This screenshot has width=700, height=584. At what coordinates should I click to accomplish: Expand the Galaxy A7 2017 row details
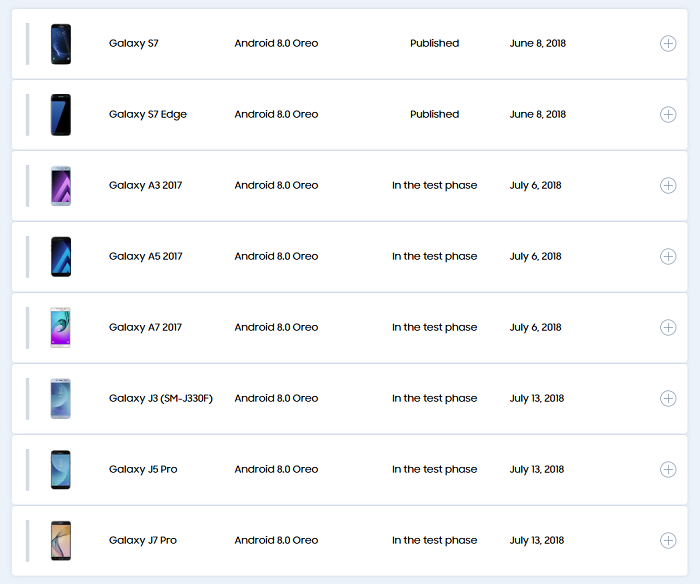point(668,327)
